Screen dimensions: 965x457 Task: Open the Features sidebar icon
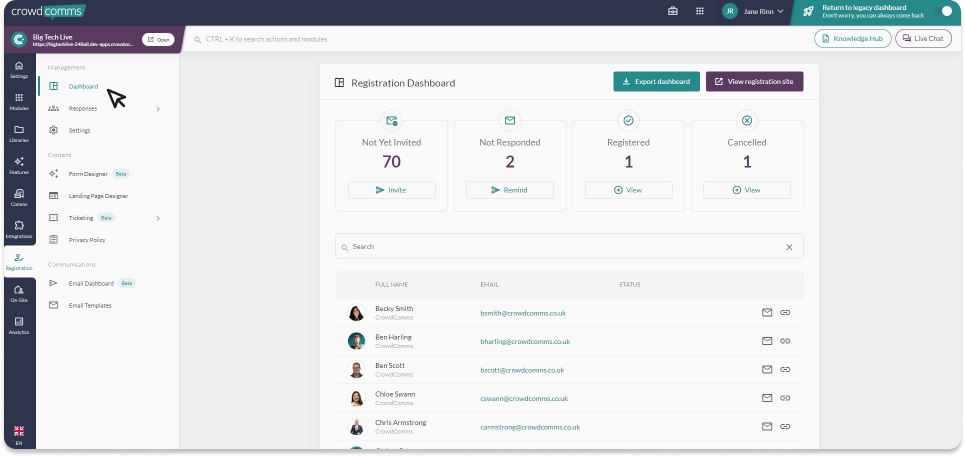[x=18, y=165]
